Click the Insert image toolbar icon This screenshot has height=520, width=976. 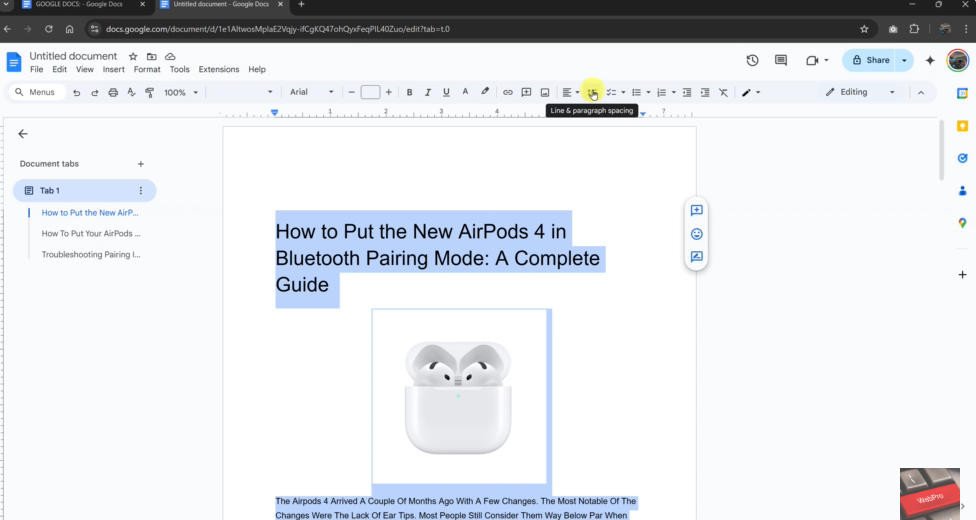click(x=545, y=92)
